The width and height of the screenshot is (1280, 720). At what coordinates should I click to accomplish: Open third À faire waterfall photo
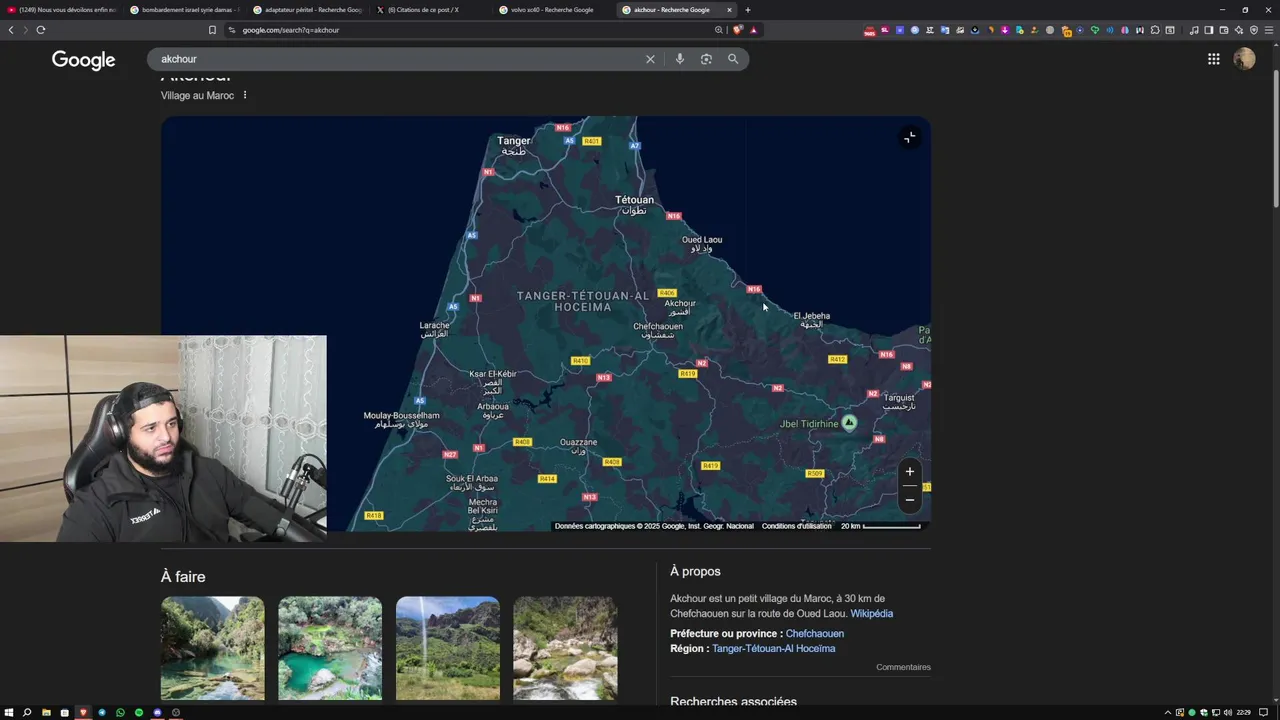448,648
